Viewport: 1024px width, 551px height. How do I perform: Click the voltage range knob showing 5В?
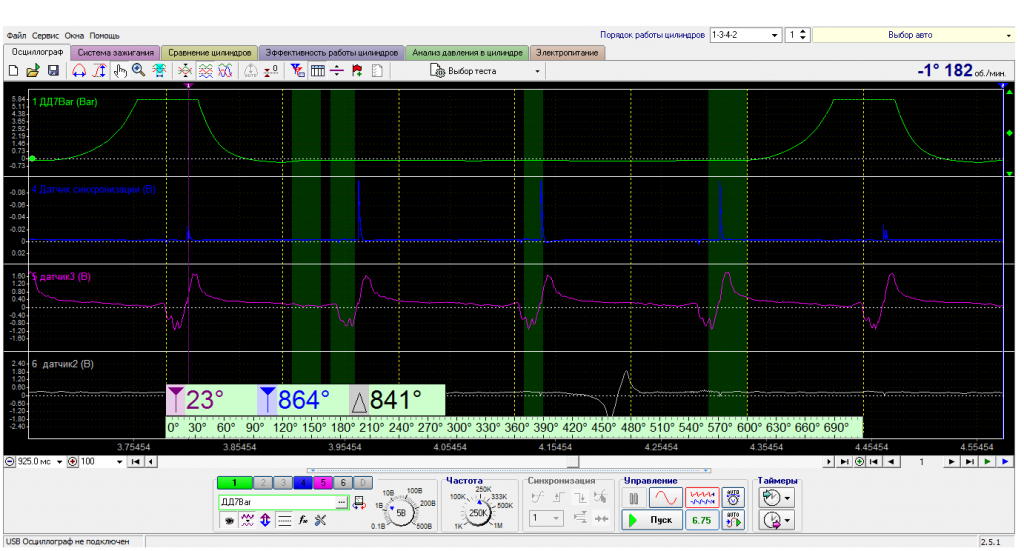402,512
